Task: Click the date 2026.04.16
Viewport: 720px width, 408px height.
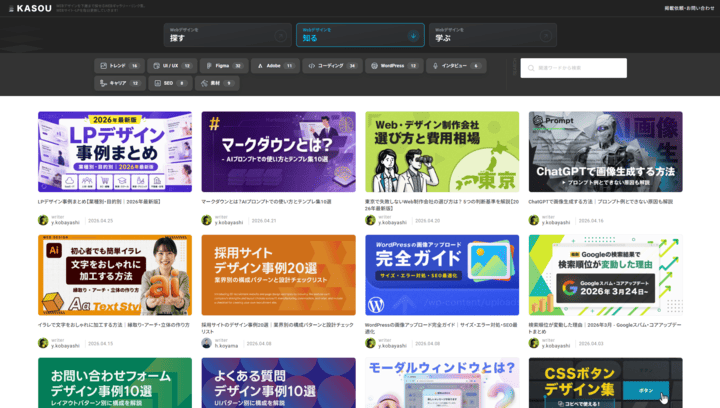Action: pos(591,221)
